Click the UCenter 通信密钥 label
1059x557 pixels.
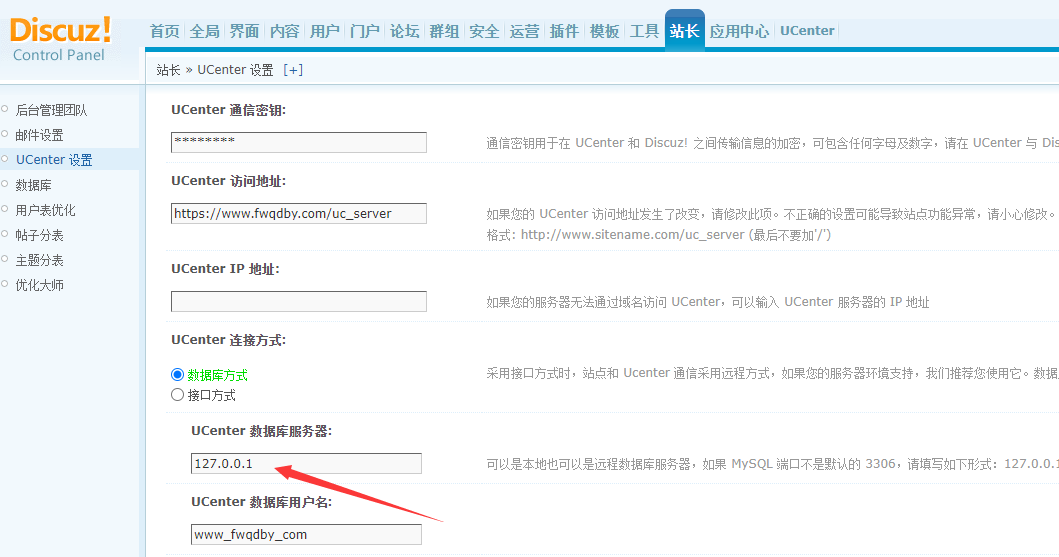[228, 110]
